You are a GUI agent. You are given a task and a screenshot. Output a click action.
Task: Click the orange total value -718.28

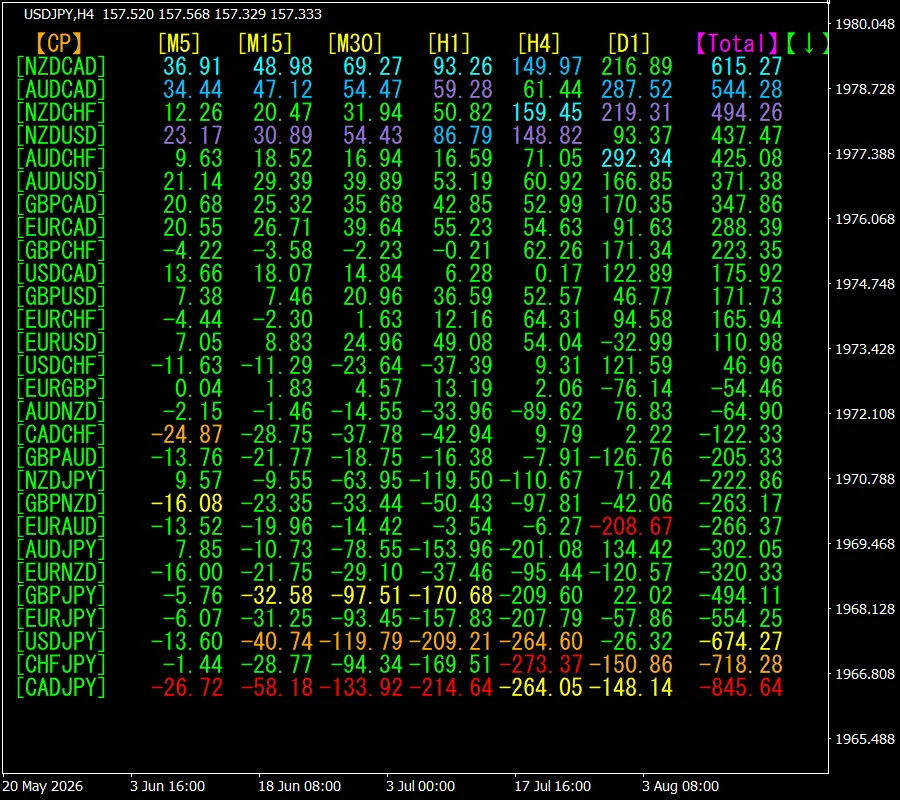[741, 664]
